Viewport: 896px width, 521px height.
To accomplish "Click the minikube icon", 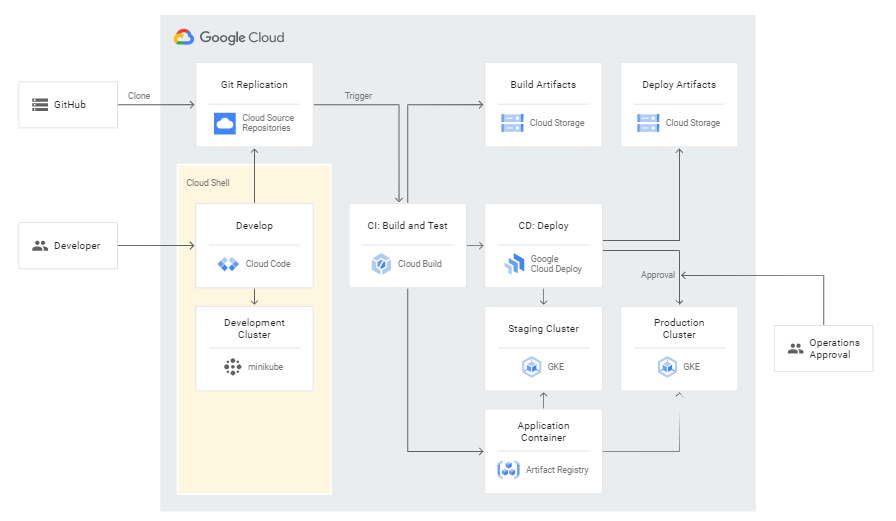I will click(x=233, y=367).
